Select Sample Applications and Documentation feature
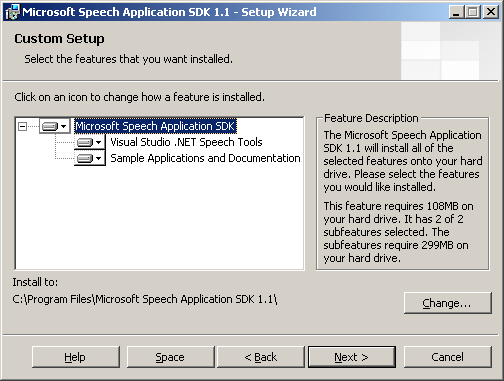The image size is (504, 381). (x=205, y=158)
